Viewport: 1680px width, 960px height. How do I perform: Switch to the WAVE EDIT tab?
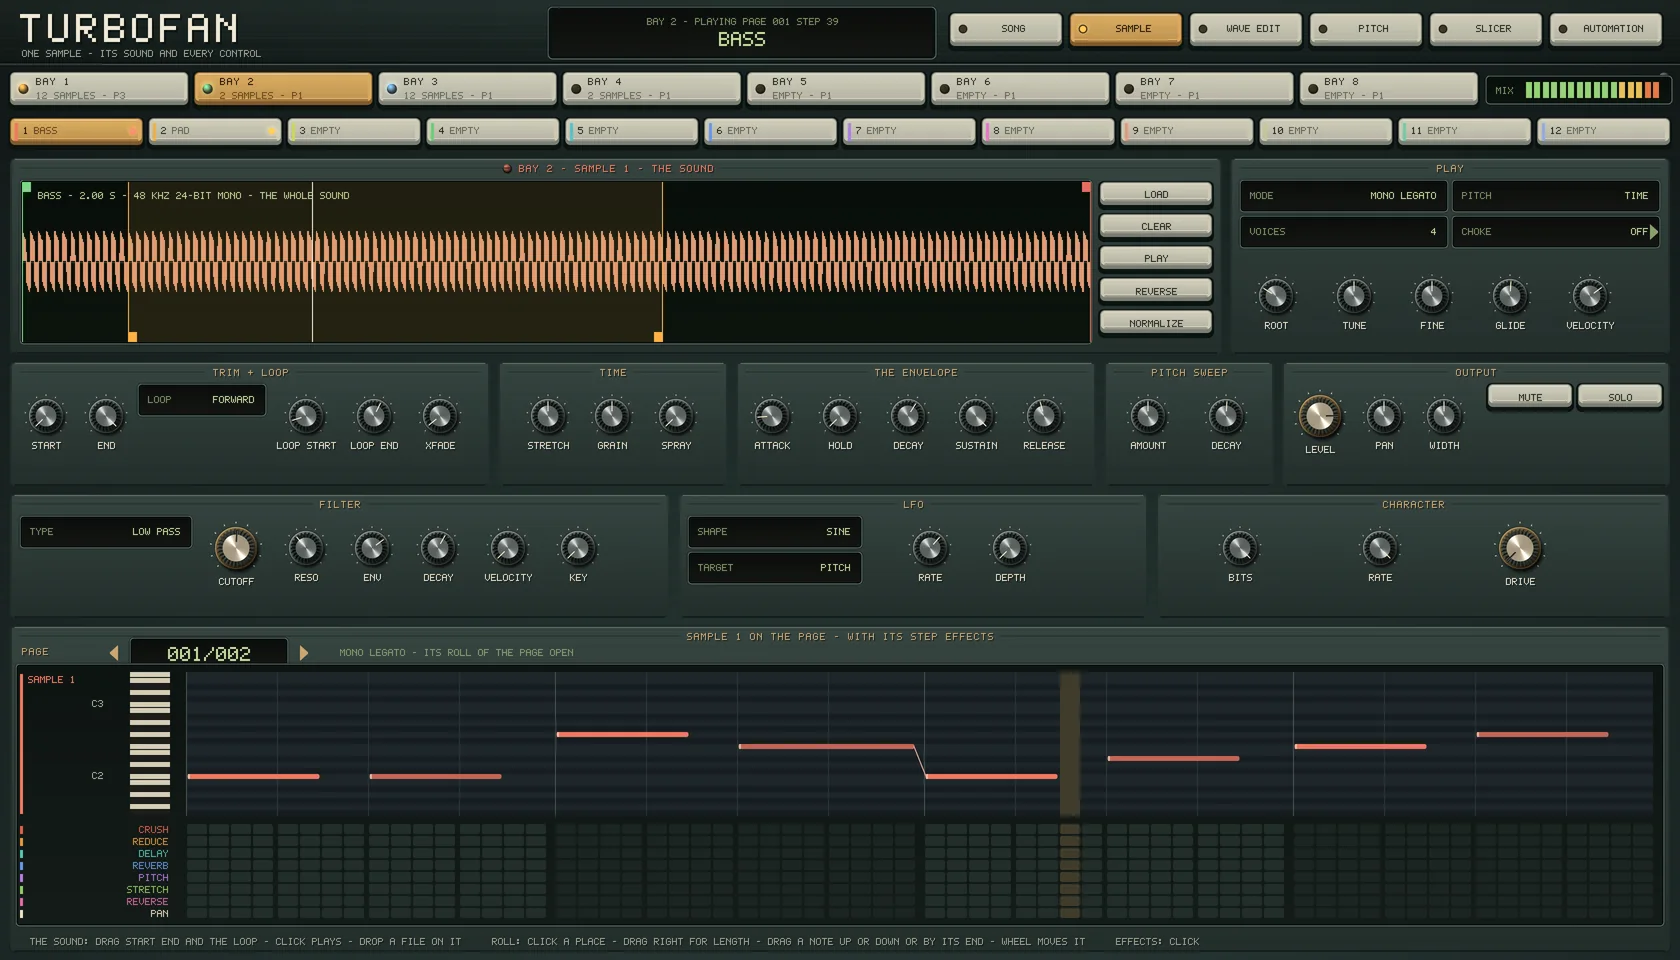[1245, 29]
